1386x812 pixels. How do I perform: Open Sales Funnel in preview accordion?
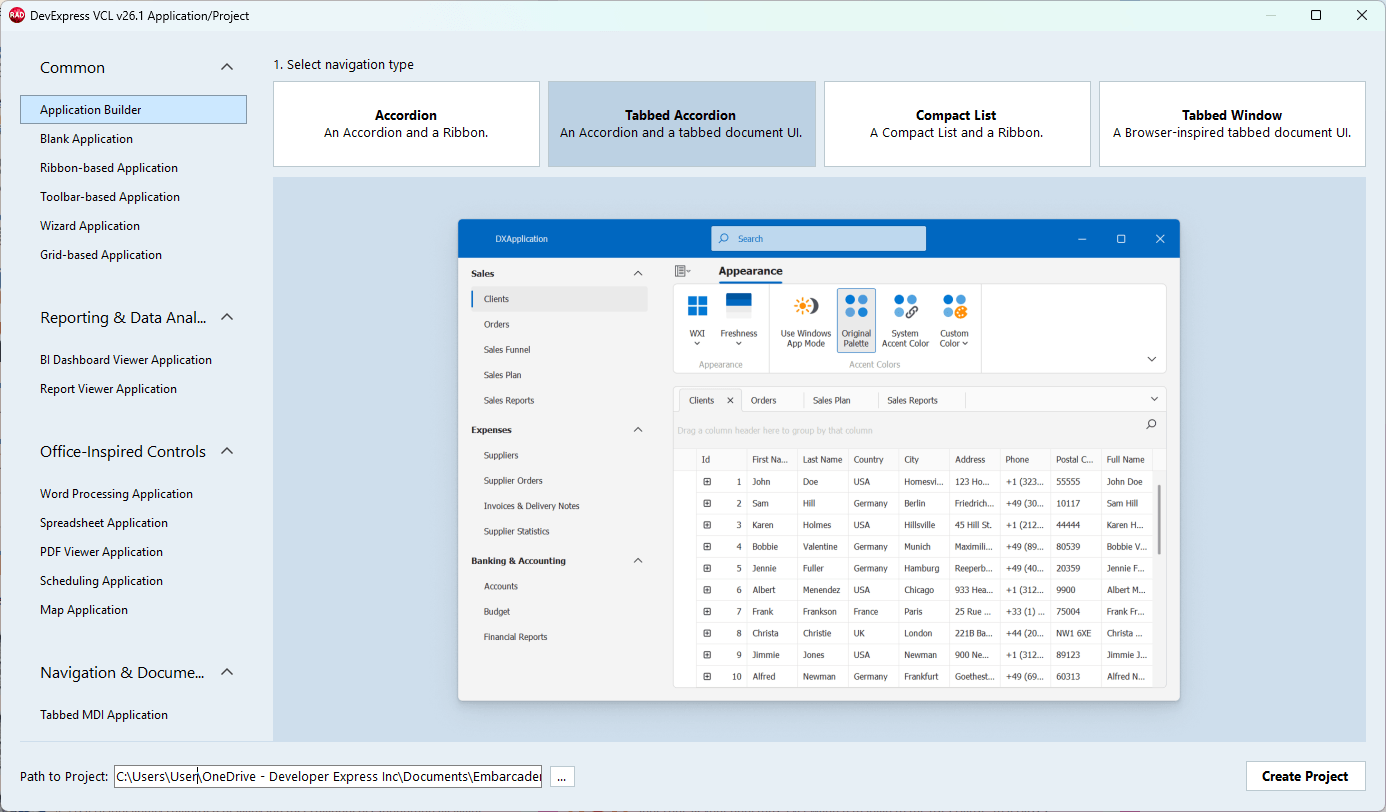tap(559, 350)
